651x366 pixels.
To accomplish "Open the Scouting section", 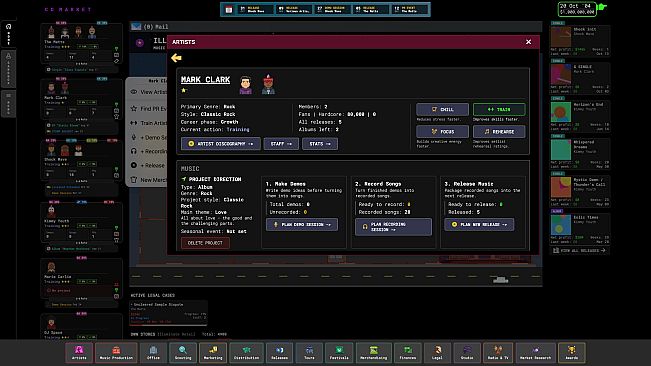I will click(x=183, y=352).
